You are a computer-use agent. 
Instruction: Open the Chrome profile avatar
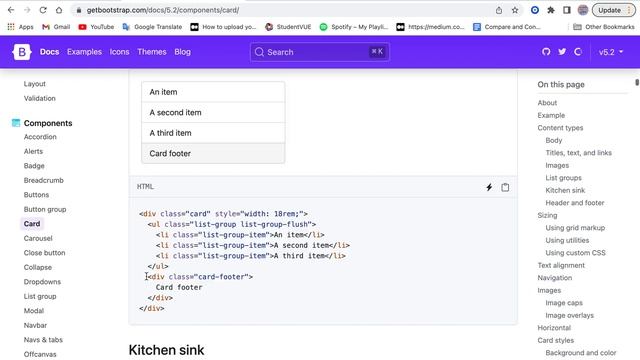click(583, 10)
